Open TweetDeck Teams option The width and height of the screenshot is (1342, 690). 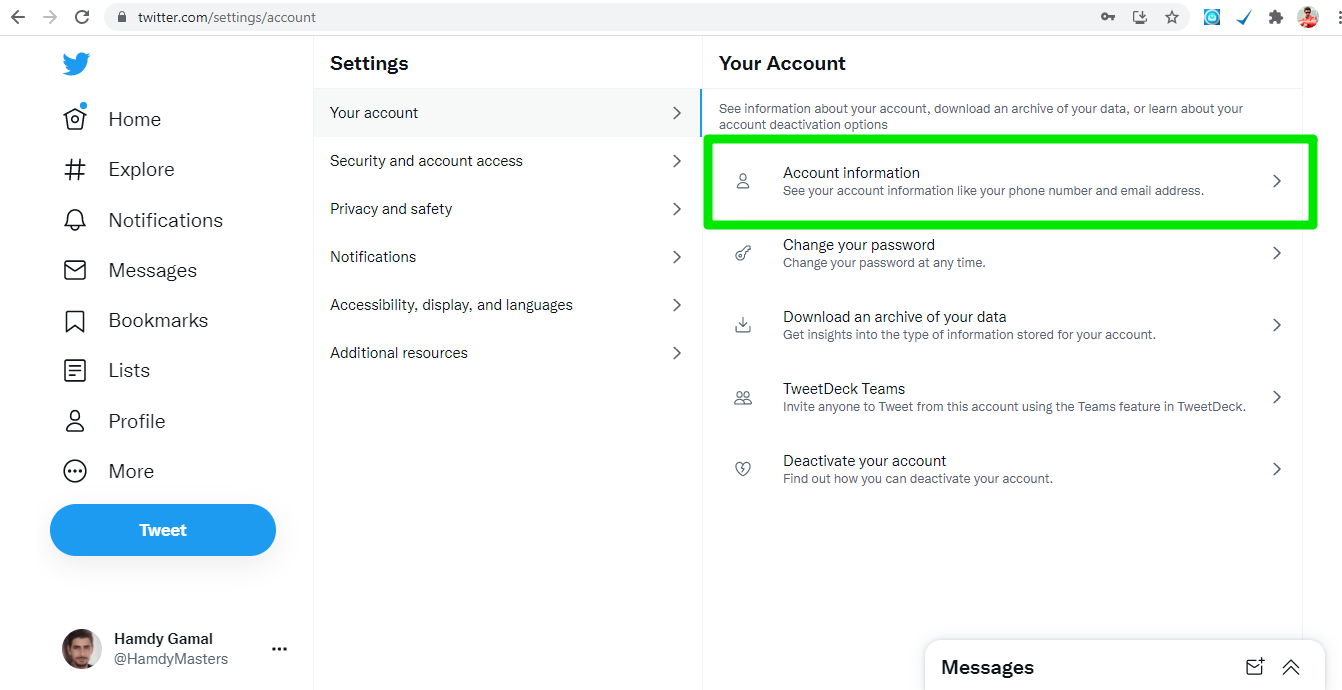[1002, 397]
